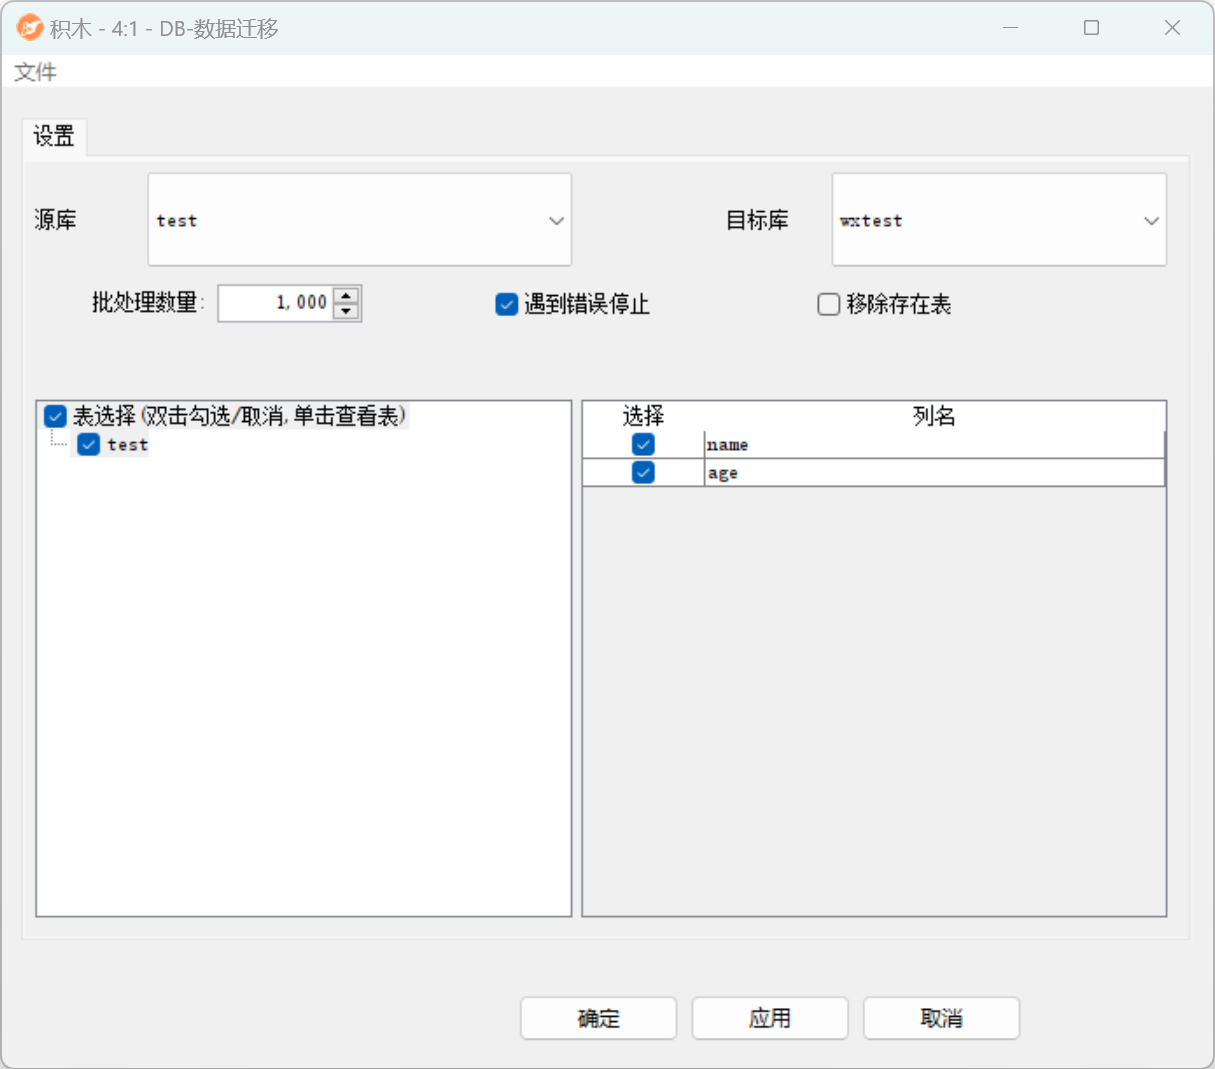This screenshot has height=1069, width=1215.
Task: Disable the 遇到错误停止 checkbox
Action: click(507, 304)
